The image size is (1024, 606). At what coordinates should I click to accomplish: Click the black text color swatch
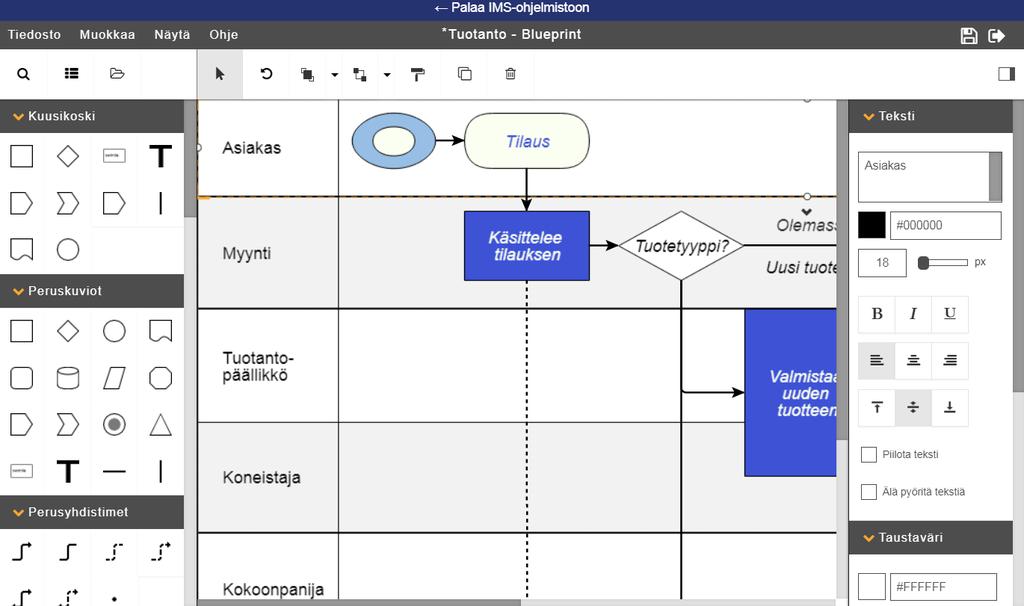tap(871, 225)
